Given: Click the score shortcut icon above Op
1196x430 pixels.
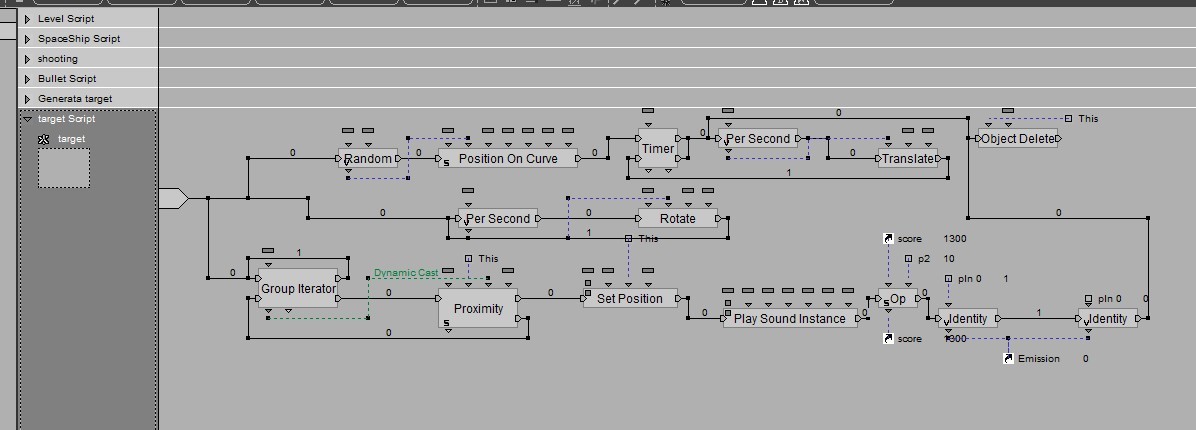Looking at the screenshot, I should pos(888,239).
